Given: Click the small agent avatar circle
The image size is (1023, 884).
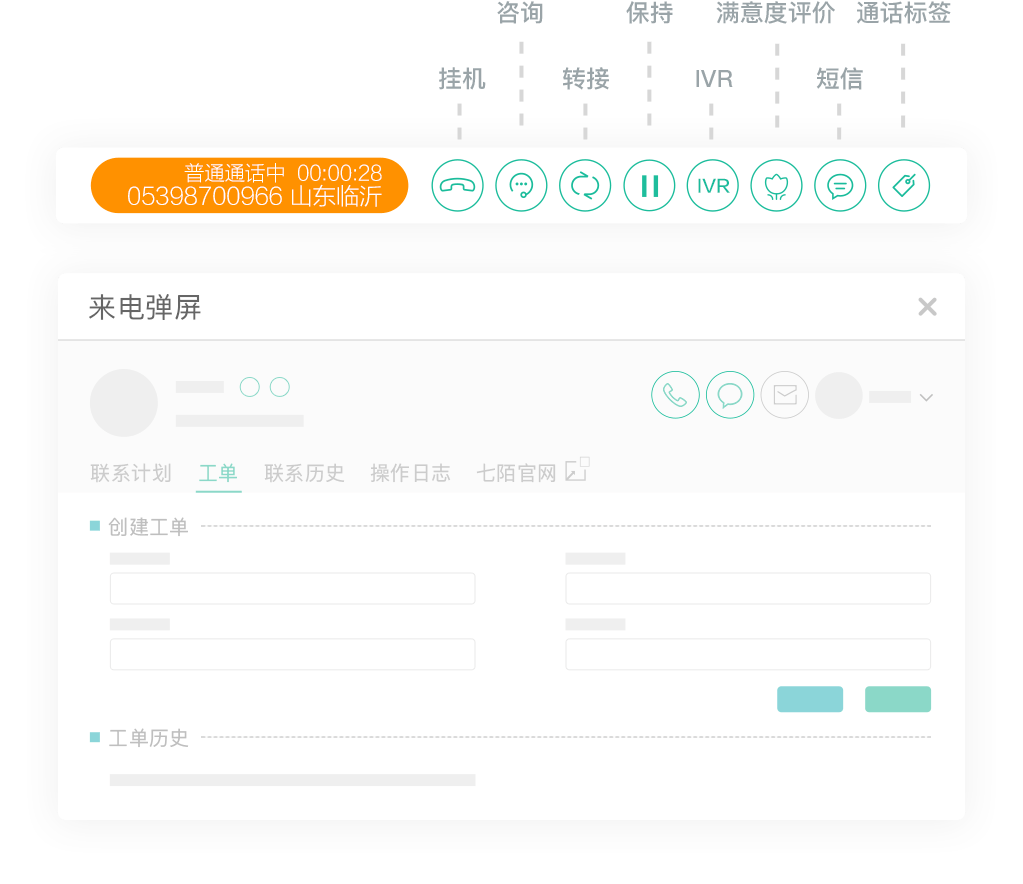Looking at the screenshot, I should pos(839,395).
